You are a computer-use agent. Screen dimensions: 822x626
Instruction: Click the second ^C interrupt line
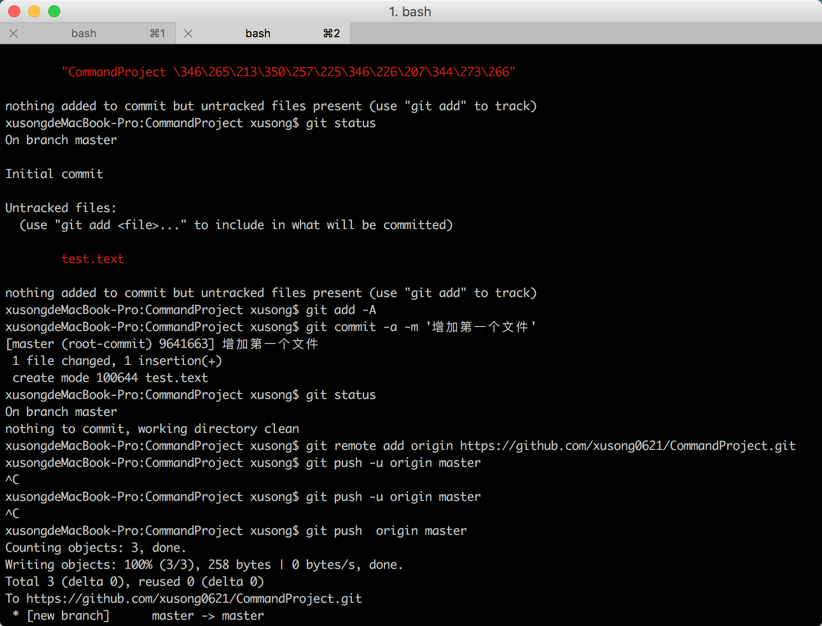point(12,513)
